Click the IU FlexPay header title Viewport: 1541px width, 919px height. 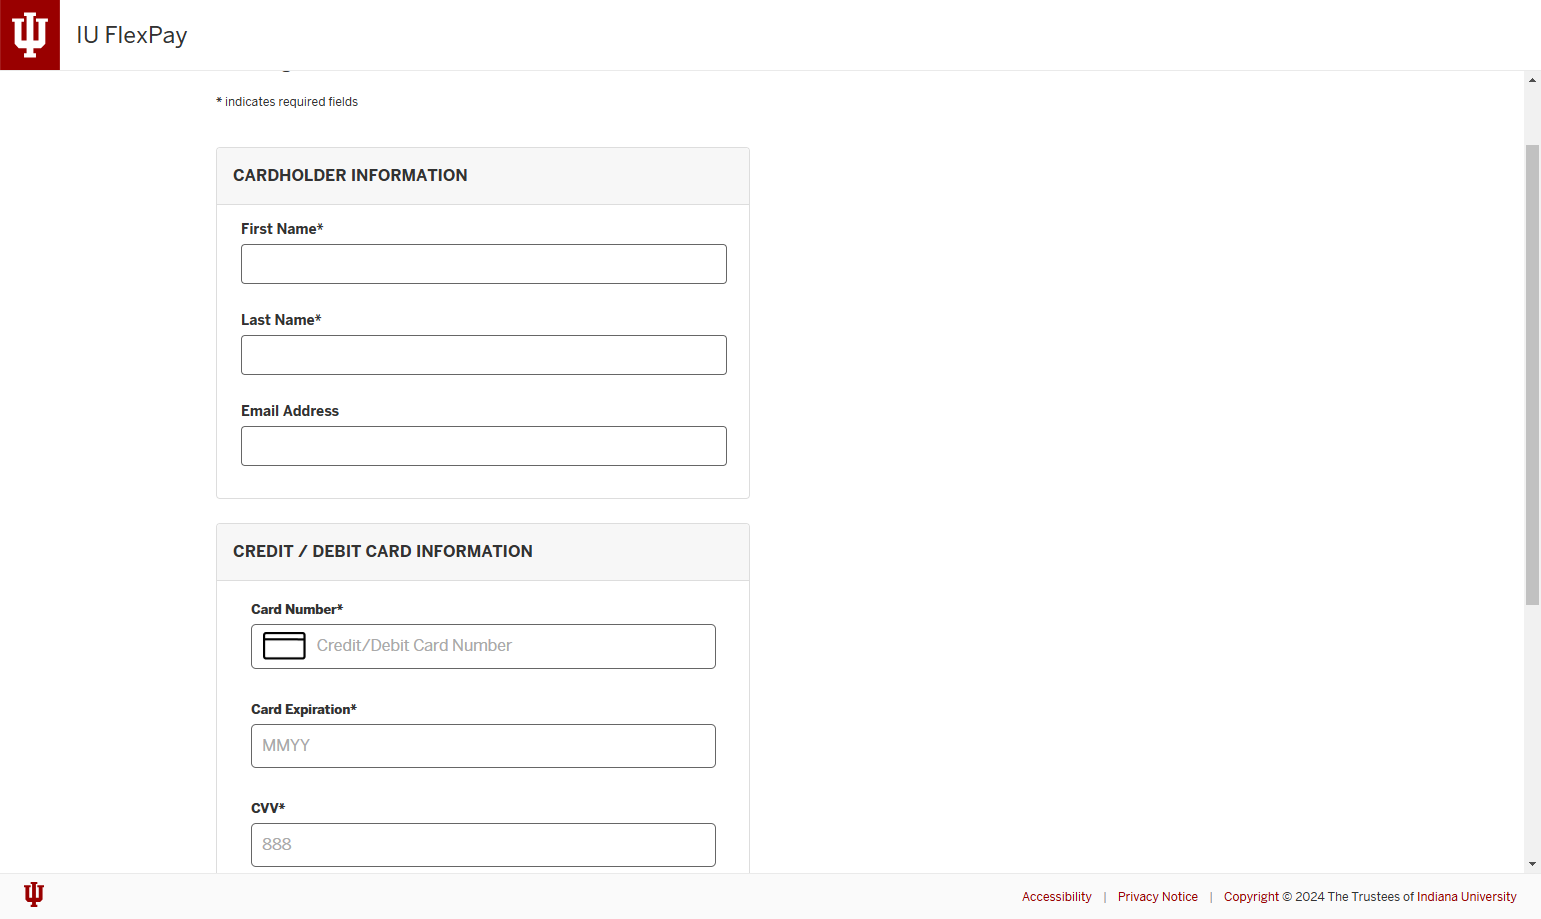[132, 35]
